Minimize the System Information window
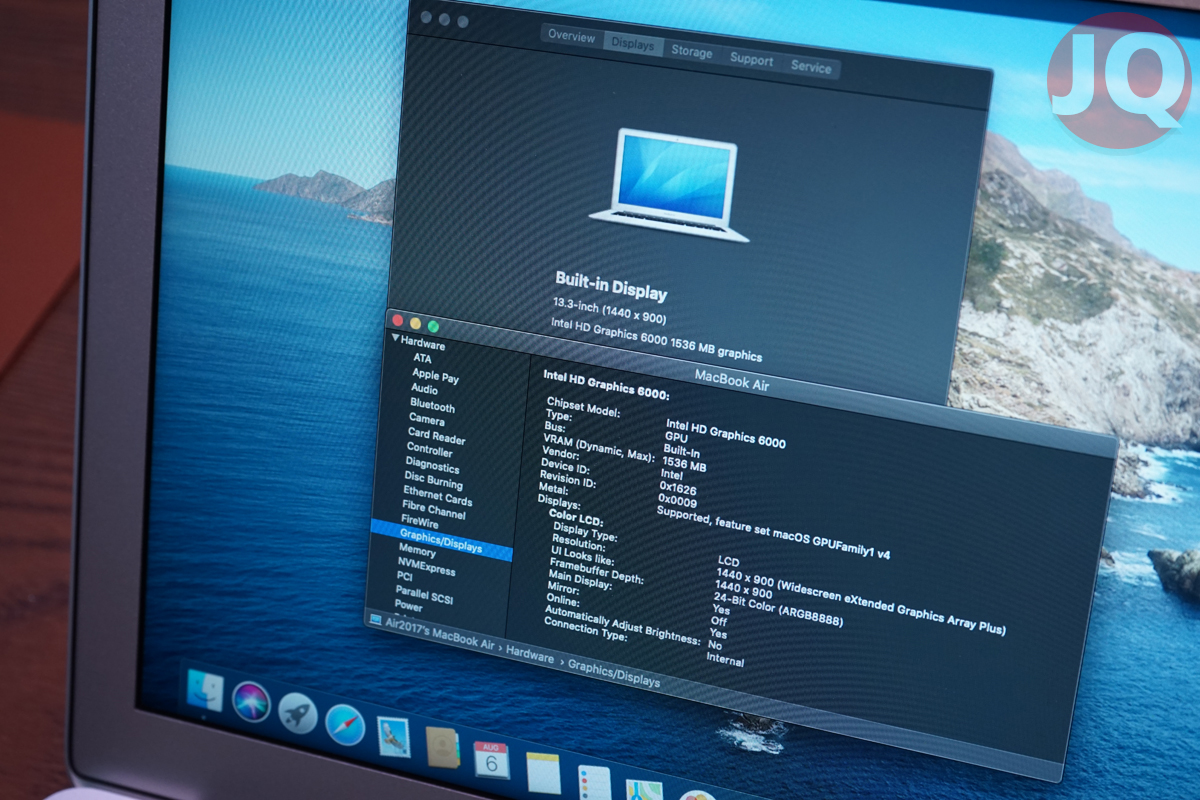Viewport: 1200px width, 800px height. point(415,323)
